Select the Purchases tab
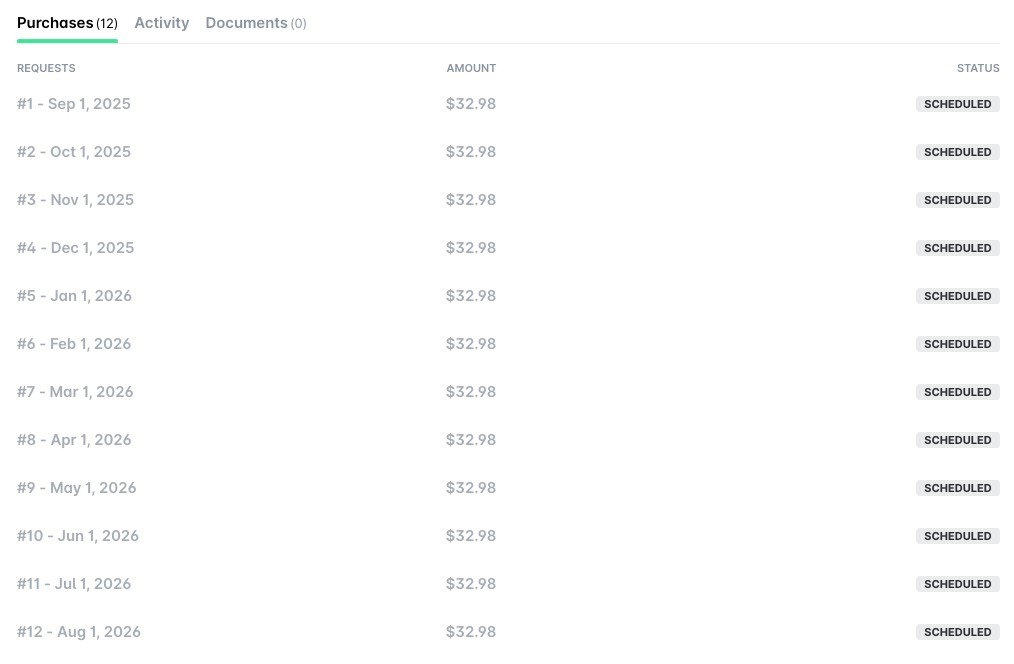This screenshot has height=664, width=1014. pyautogui.click(x=67, y=23)
